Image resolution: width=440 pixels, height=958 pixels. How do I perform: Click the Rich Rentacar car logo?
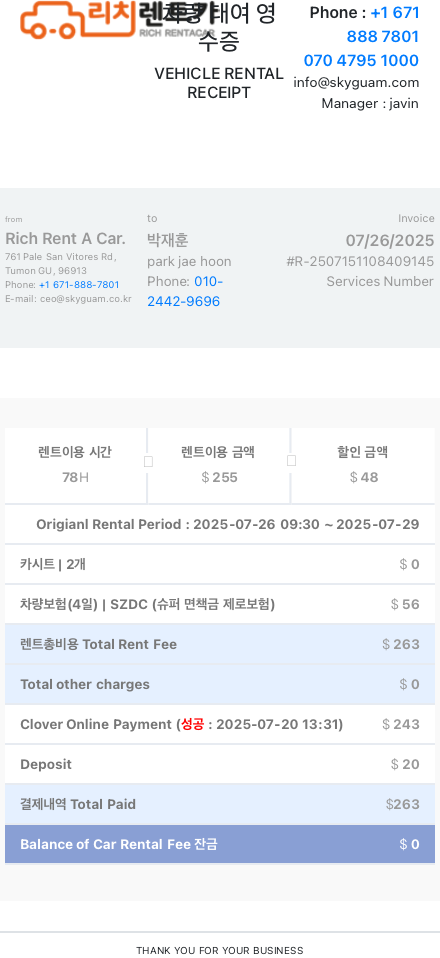tap(116, 20)
